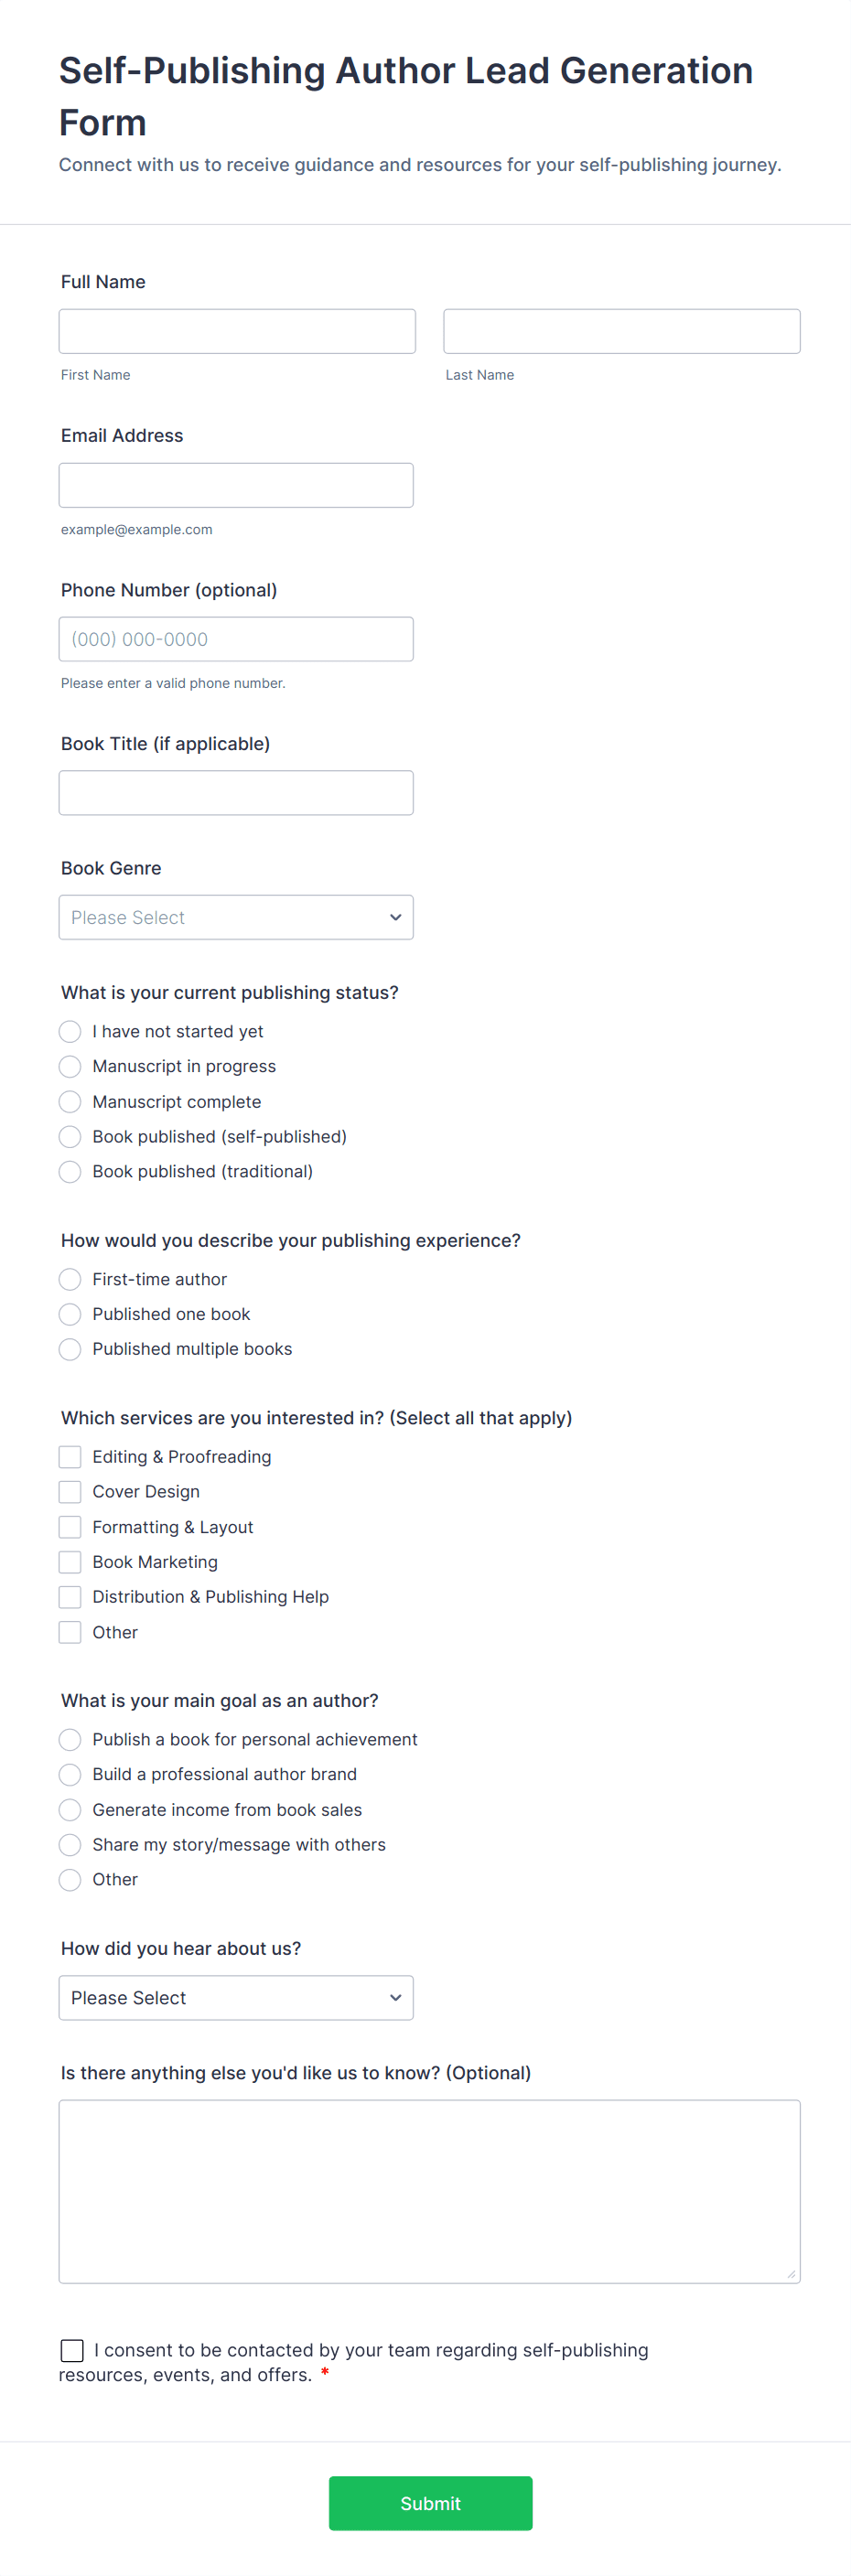The width and height of the screenshot is (851, 2576).
Task: Check the 'Editing & Proofreading' service box
Action: tap(70, 1457)
